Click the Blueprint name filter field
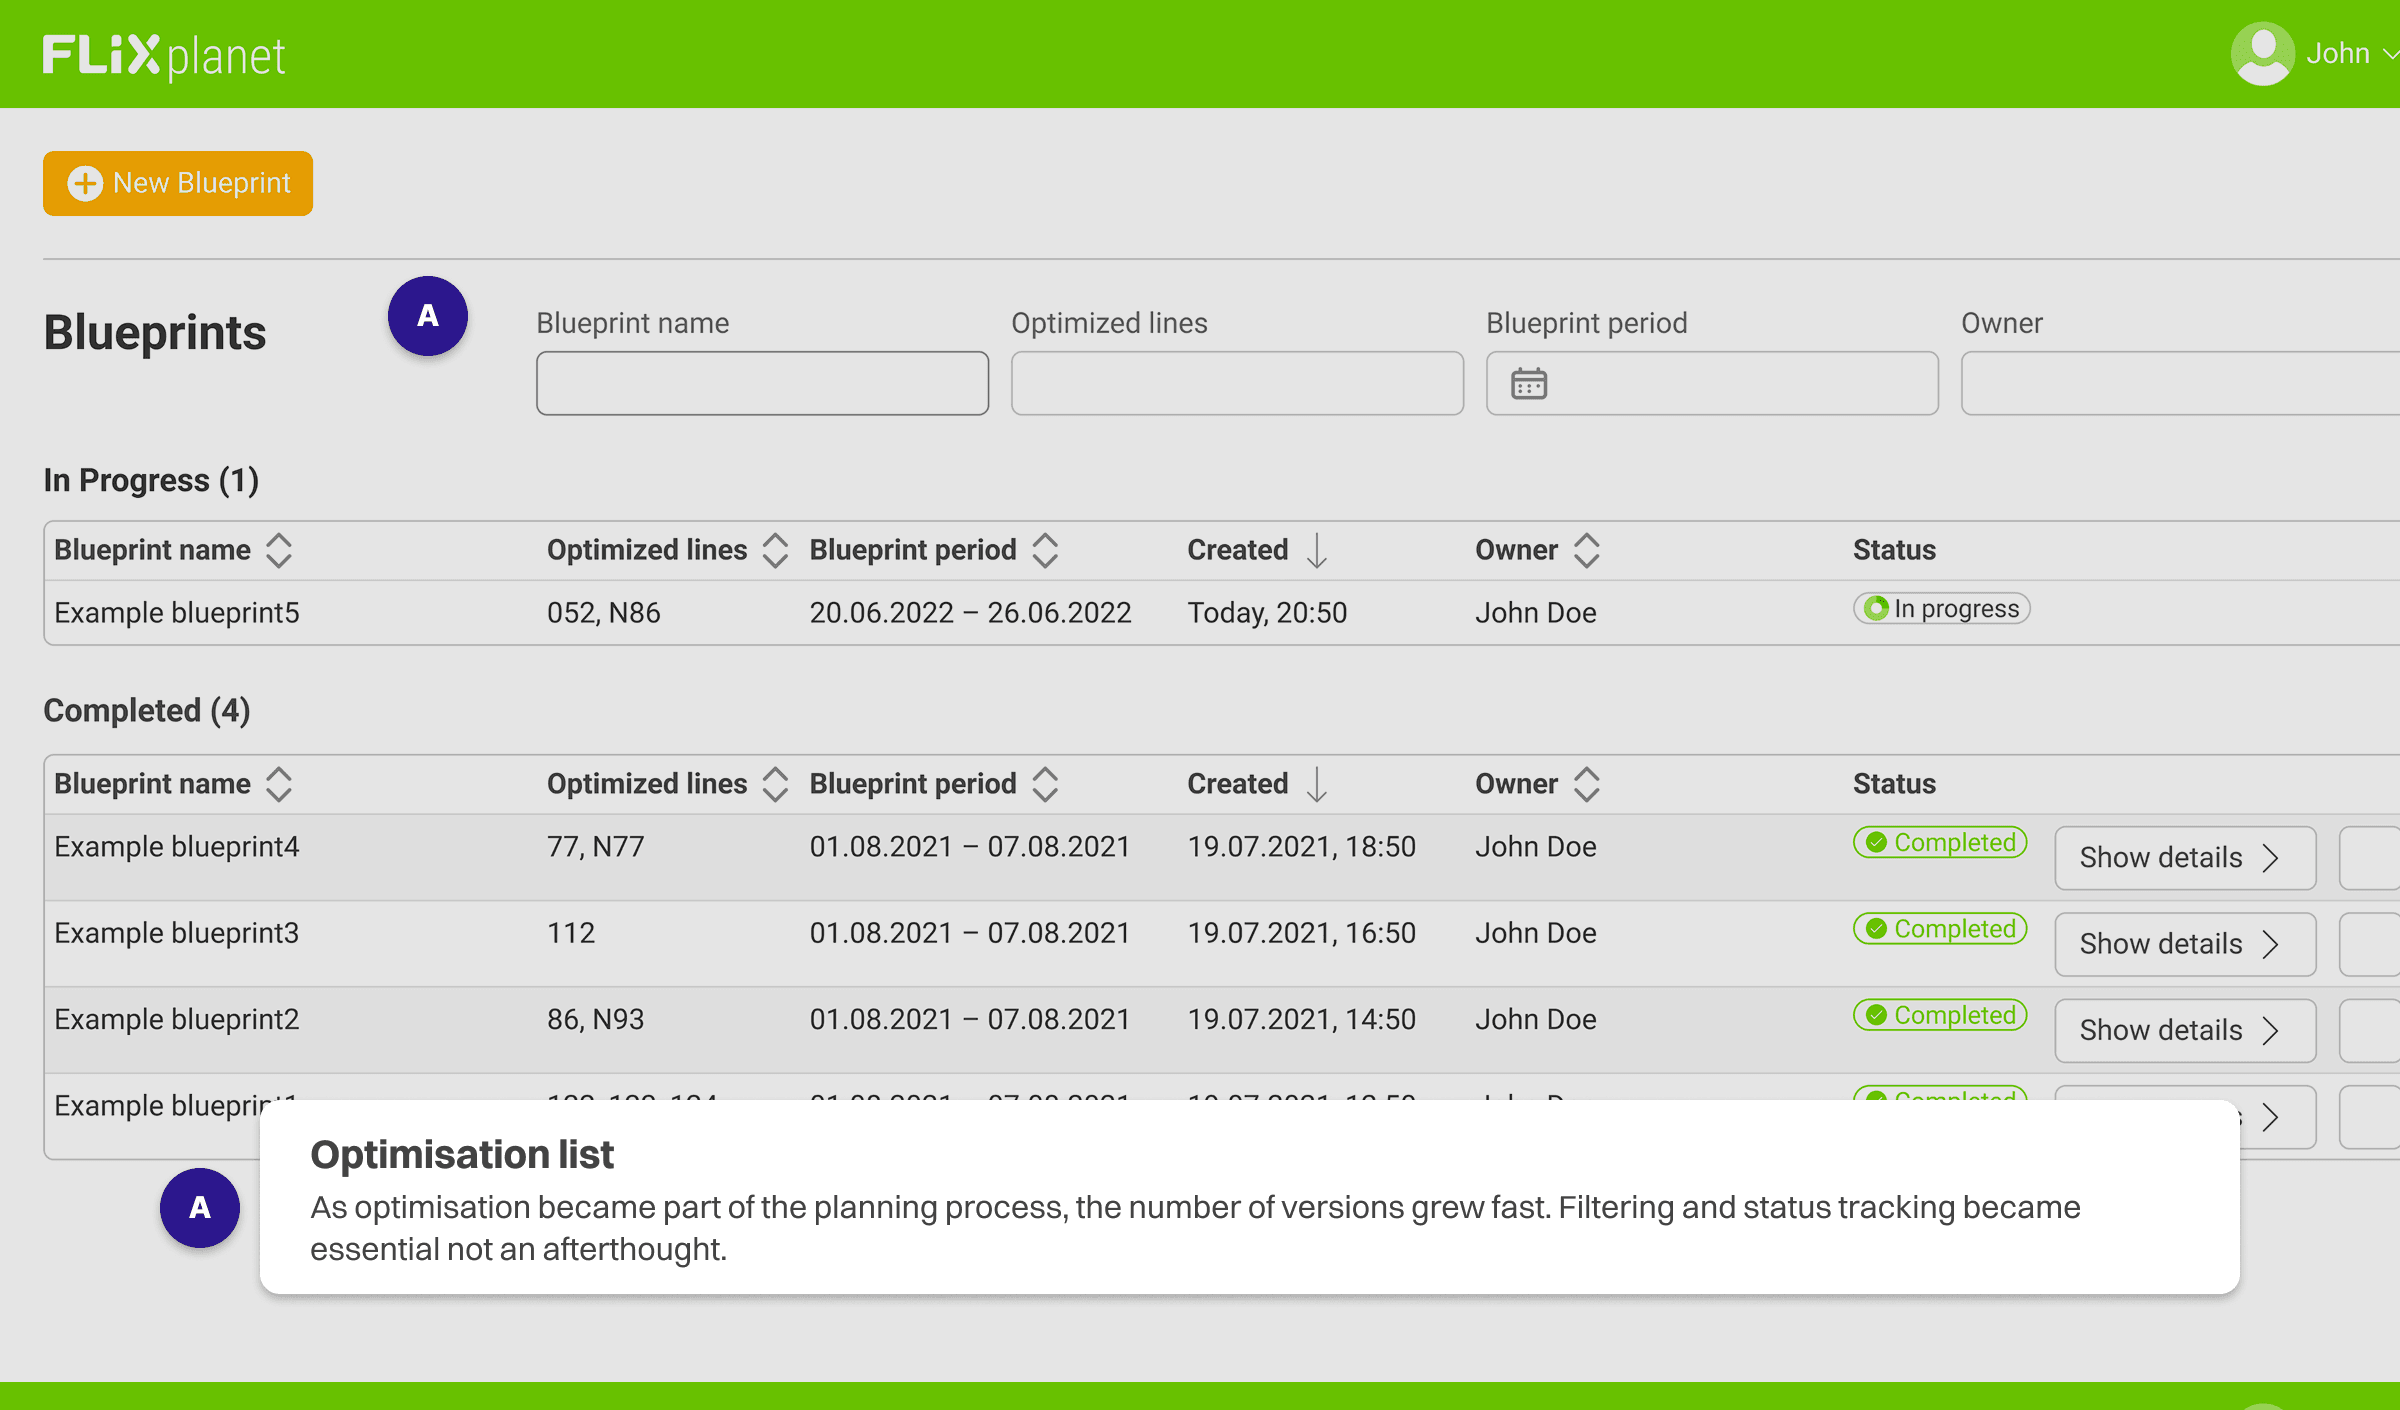Viewport: 2400px width, 1410px height. pos(762,383)
